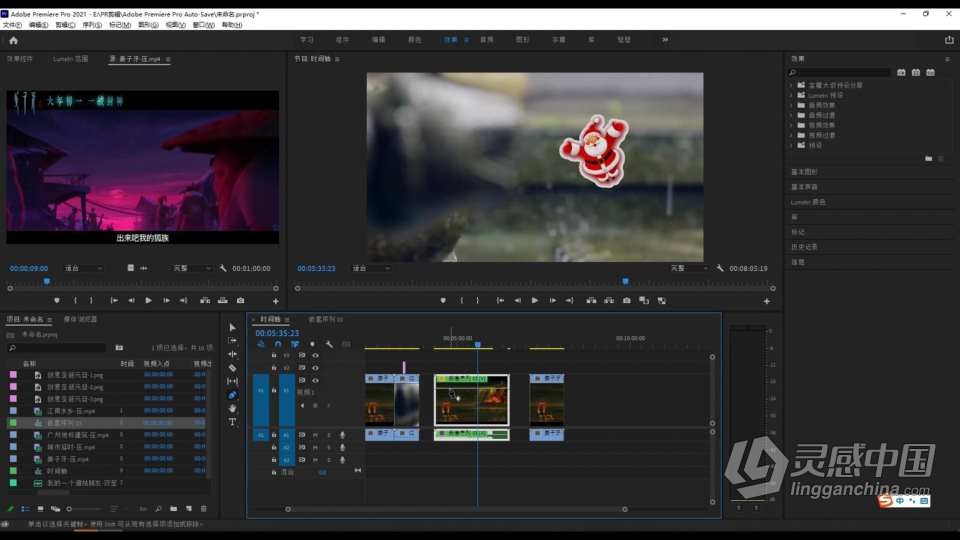This screenshot has height=540, width=960.
Task: Open Program monitor settings wrench
Action: click(x=720, y=268)
